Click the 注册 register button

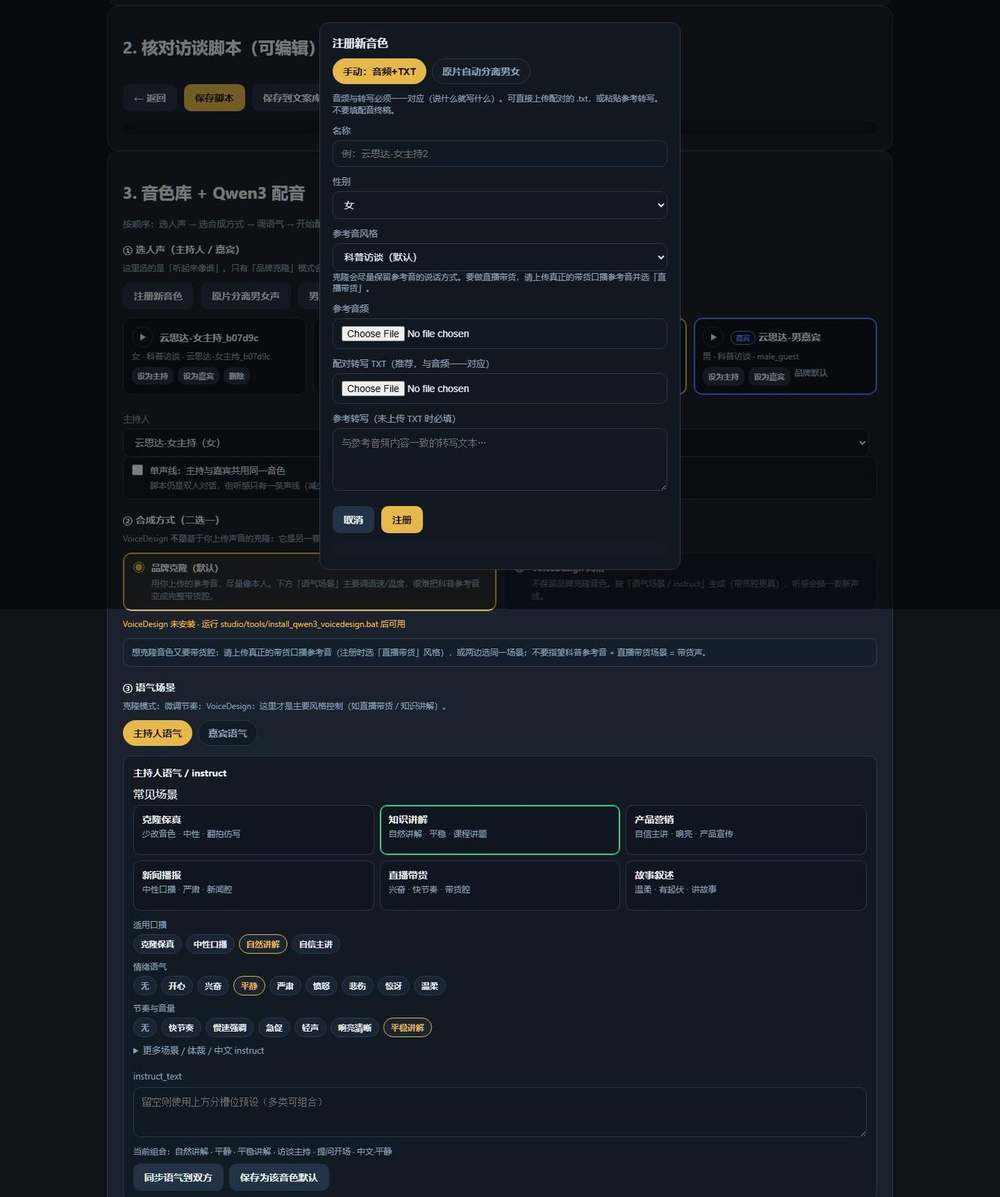pyautogui.click(x=402, y=519)
